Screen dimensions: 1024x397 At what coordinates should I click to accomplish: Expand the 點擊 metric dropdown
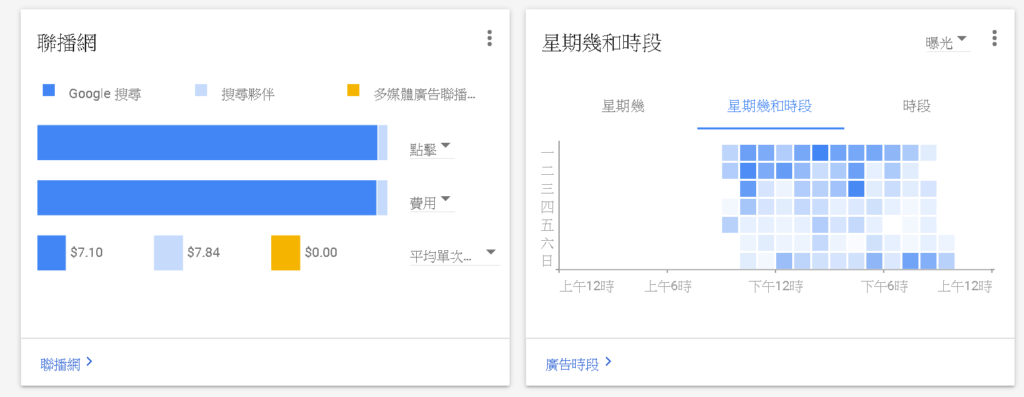point(431,148)
